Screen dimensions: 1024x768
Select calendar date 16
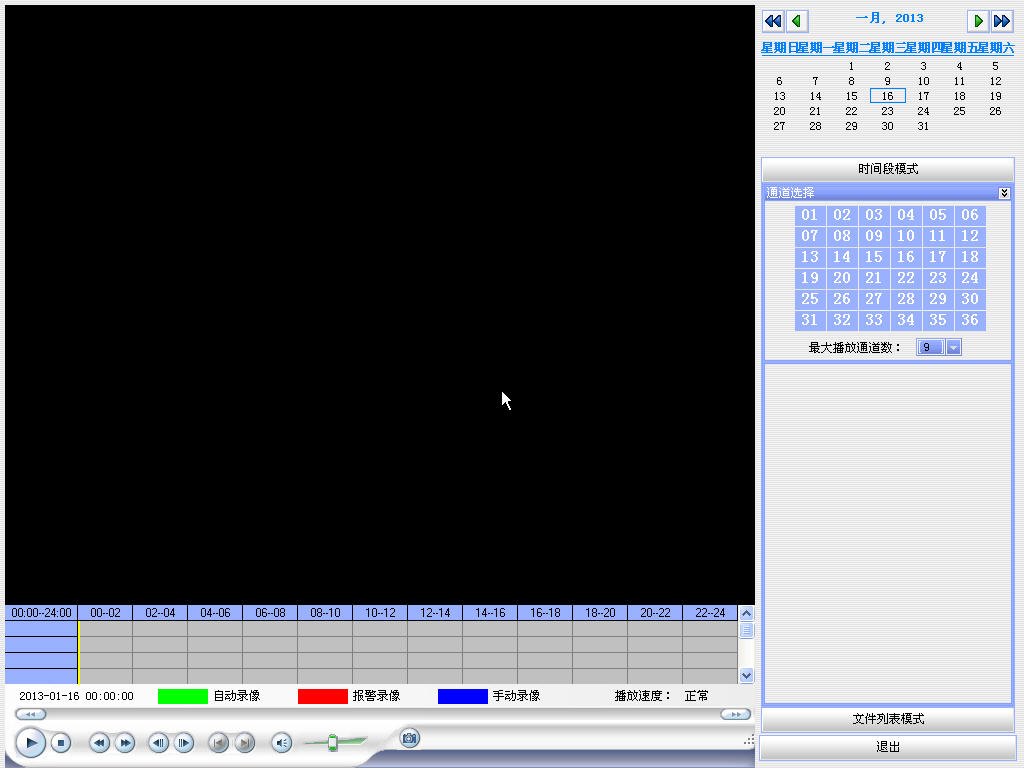pyautogui.click(x=888, y=96)
